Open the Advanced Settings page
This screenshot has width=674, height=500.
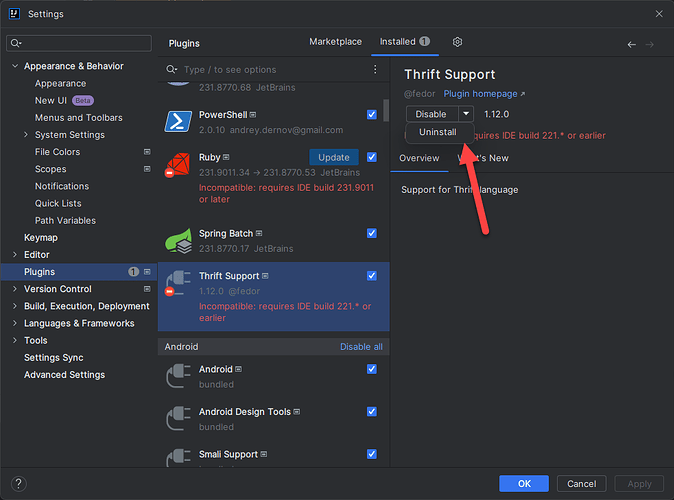(64, 375)
